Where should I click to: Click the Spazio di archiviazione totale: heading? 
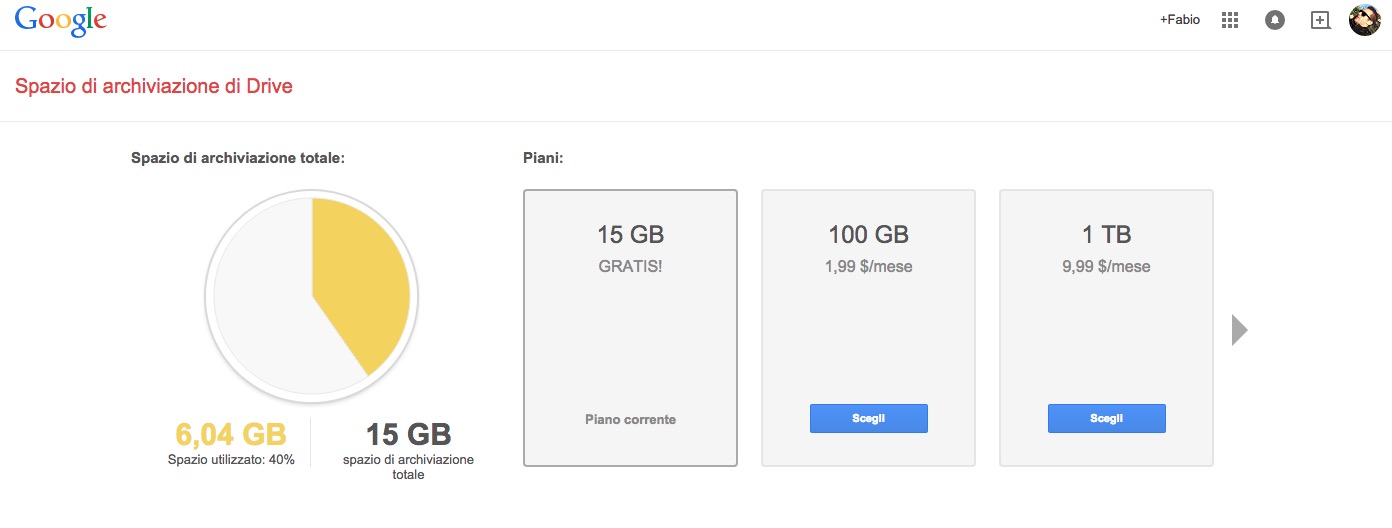238,158
